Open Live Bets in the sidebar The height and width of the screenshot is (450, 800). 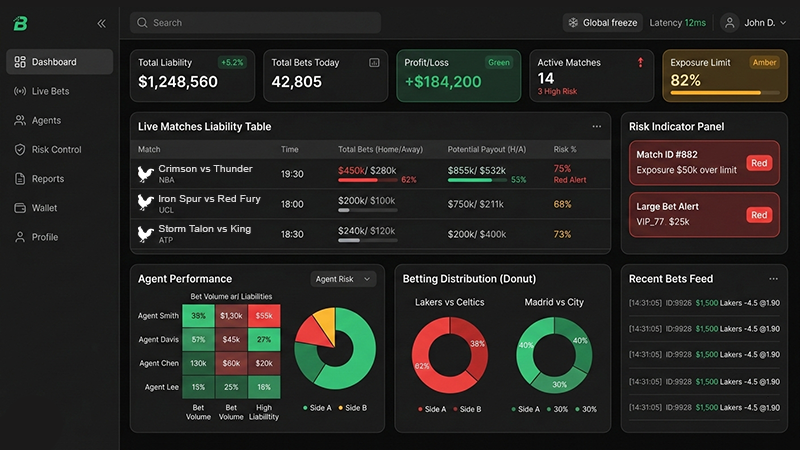coord(60,91)
